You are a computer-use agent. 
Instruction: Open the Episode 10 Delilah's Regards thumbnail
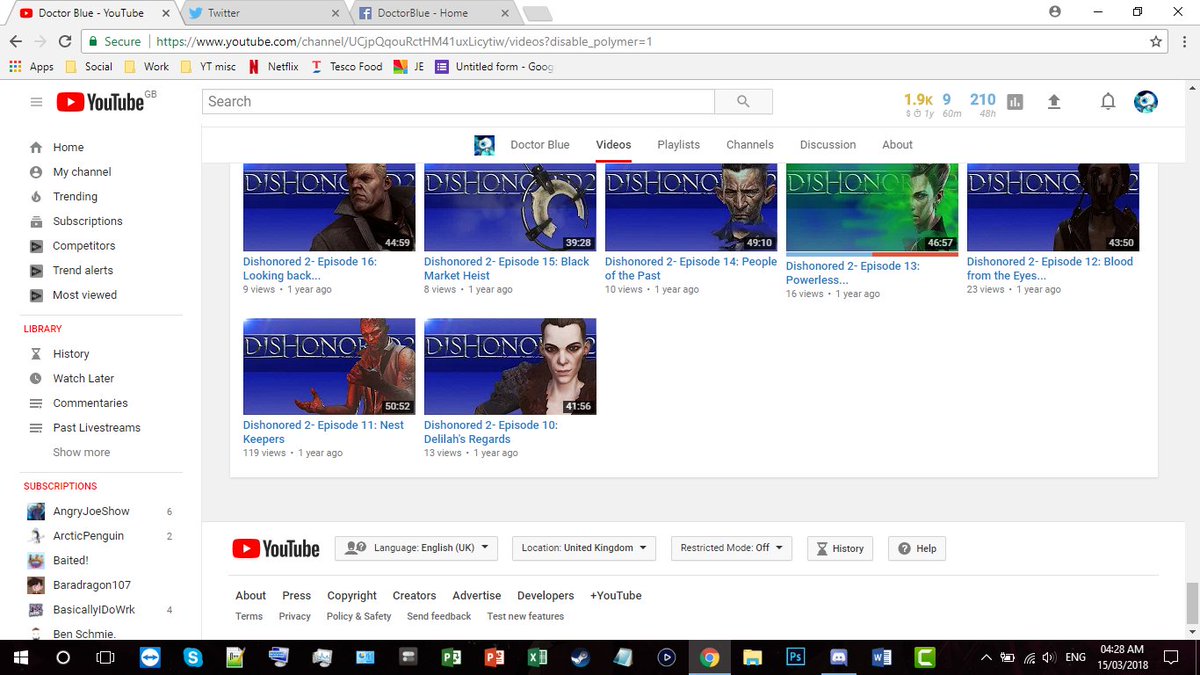point(510,365)
